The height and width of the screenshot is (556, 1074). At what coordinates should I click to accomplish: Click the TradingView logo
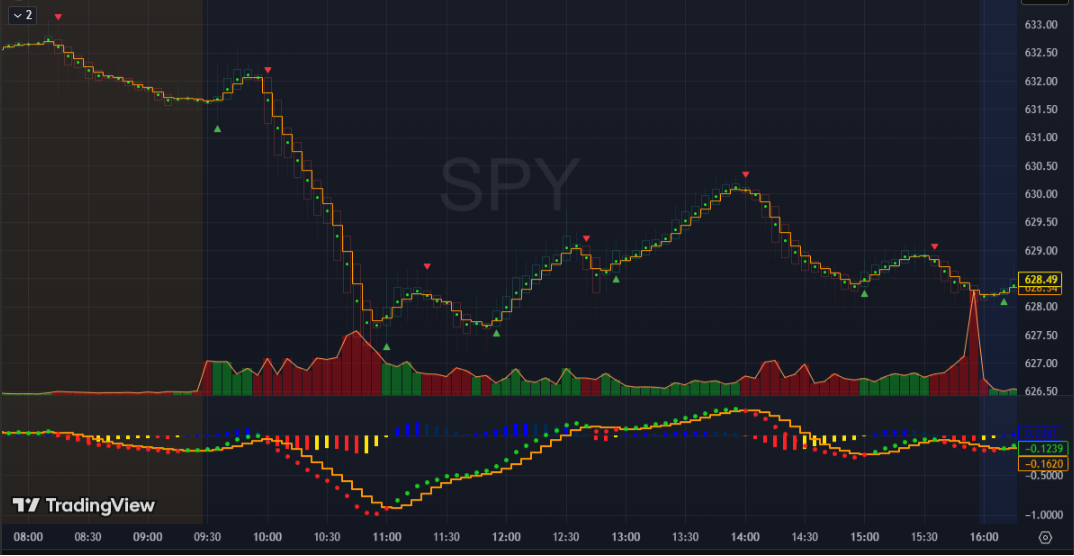84,505
